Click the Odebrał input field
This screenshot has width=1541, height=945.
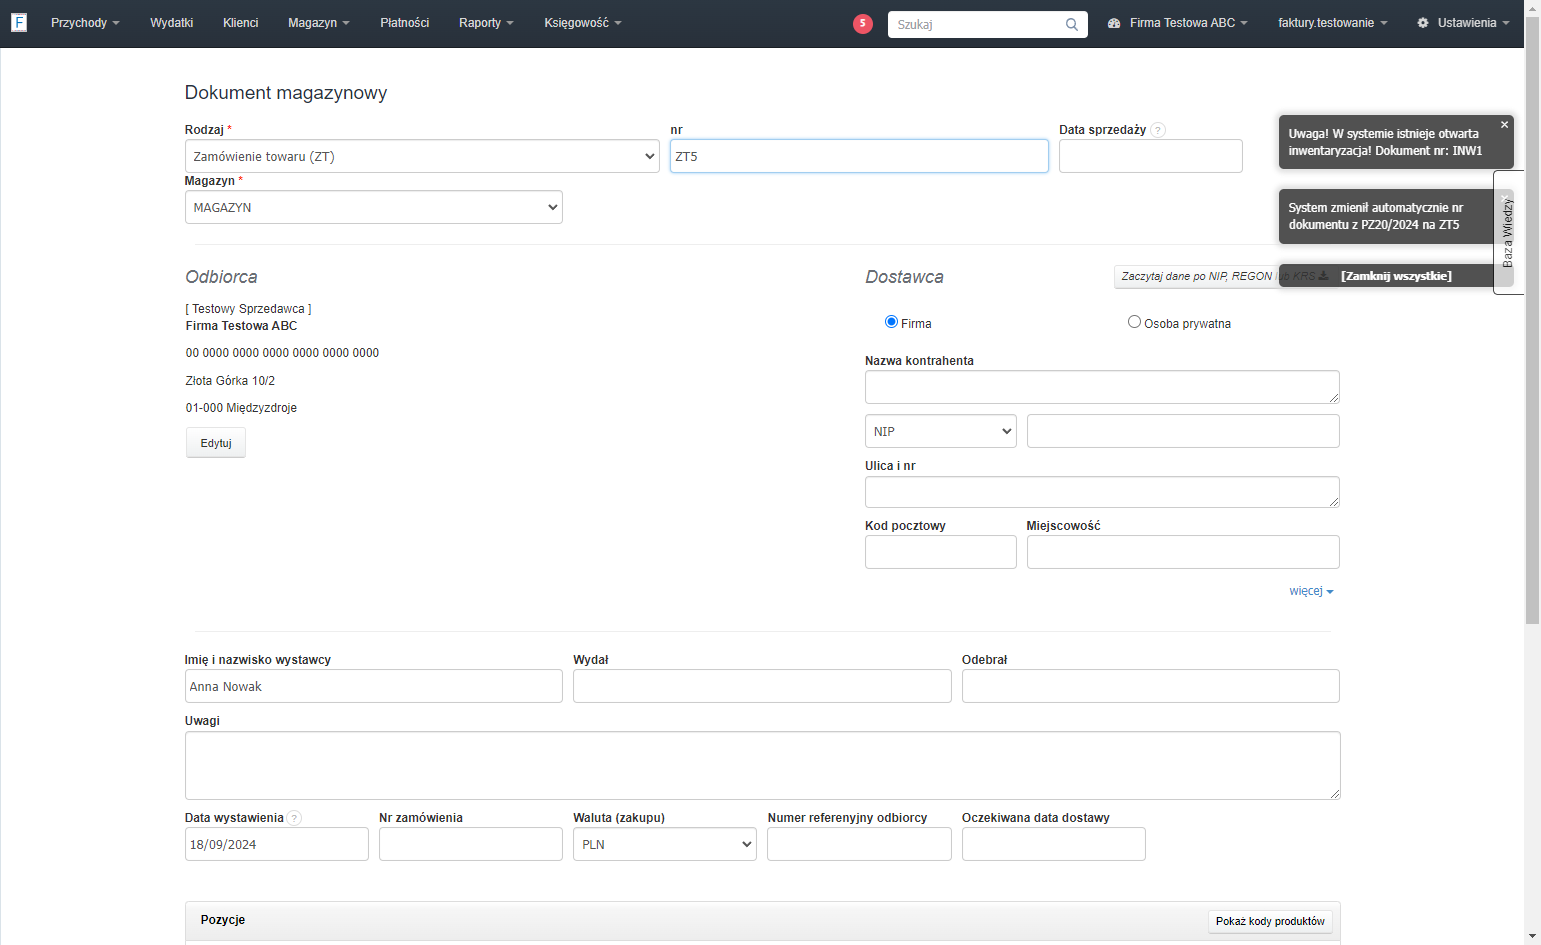tap(1151, 686)
